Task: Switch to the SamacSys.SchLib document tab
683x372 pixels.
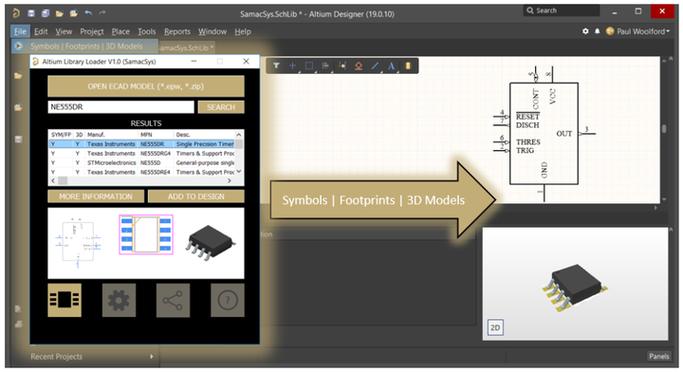Action: 187,47
